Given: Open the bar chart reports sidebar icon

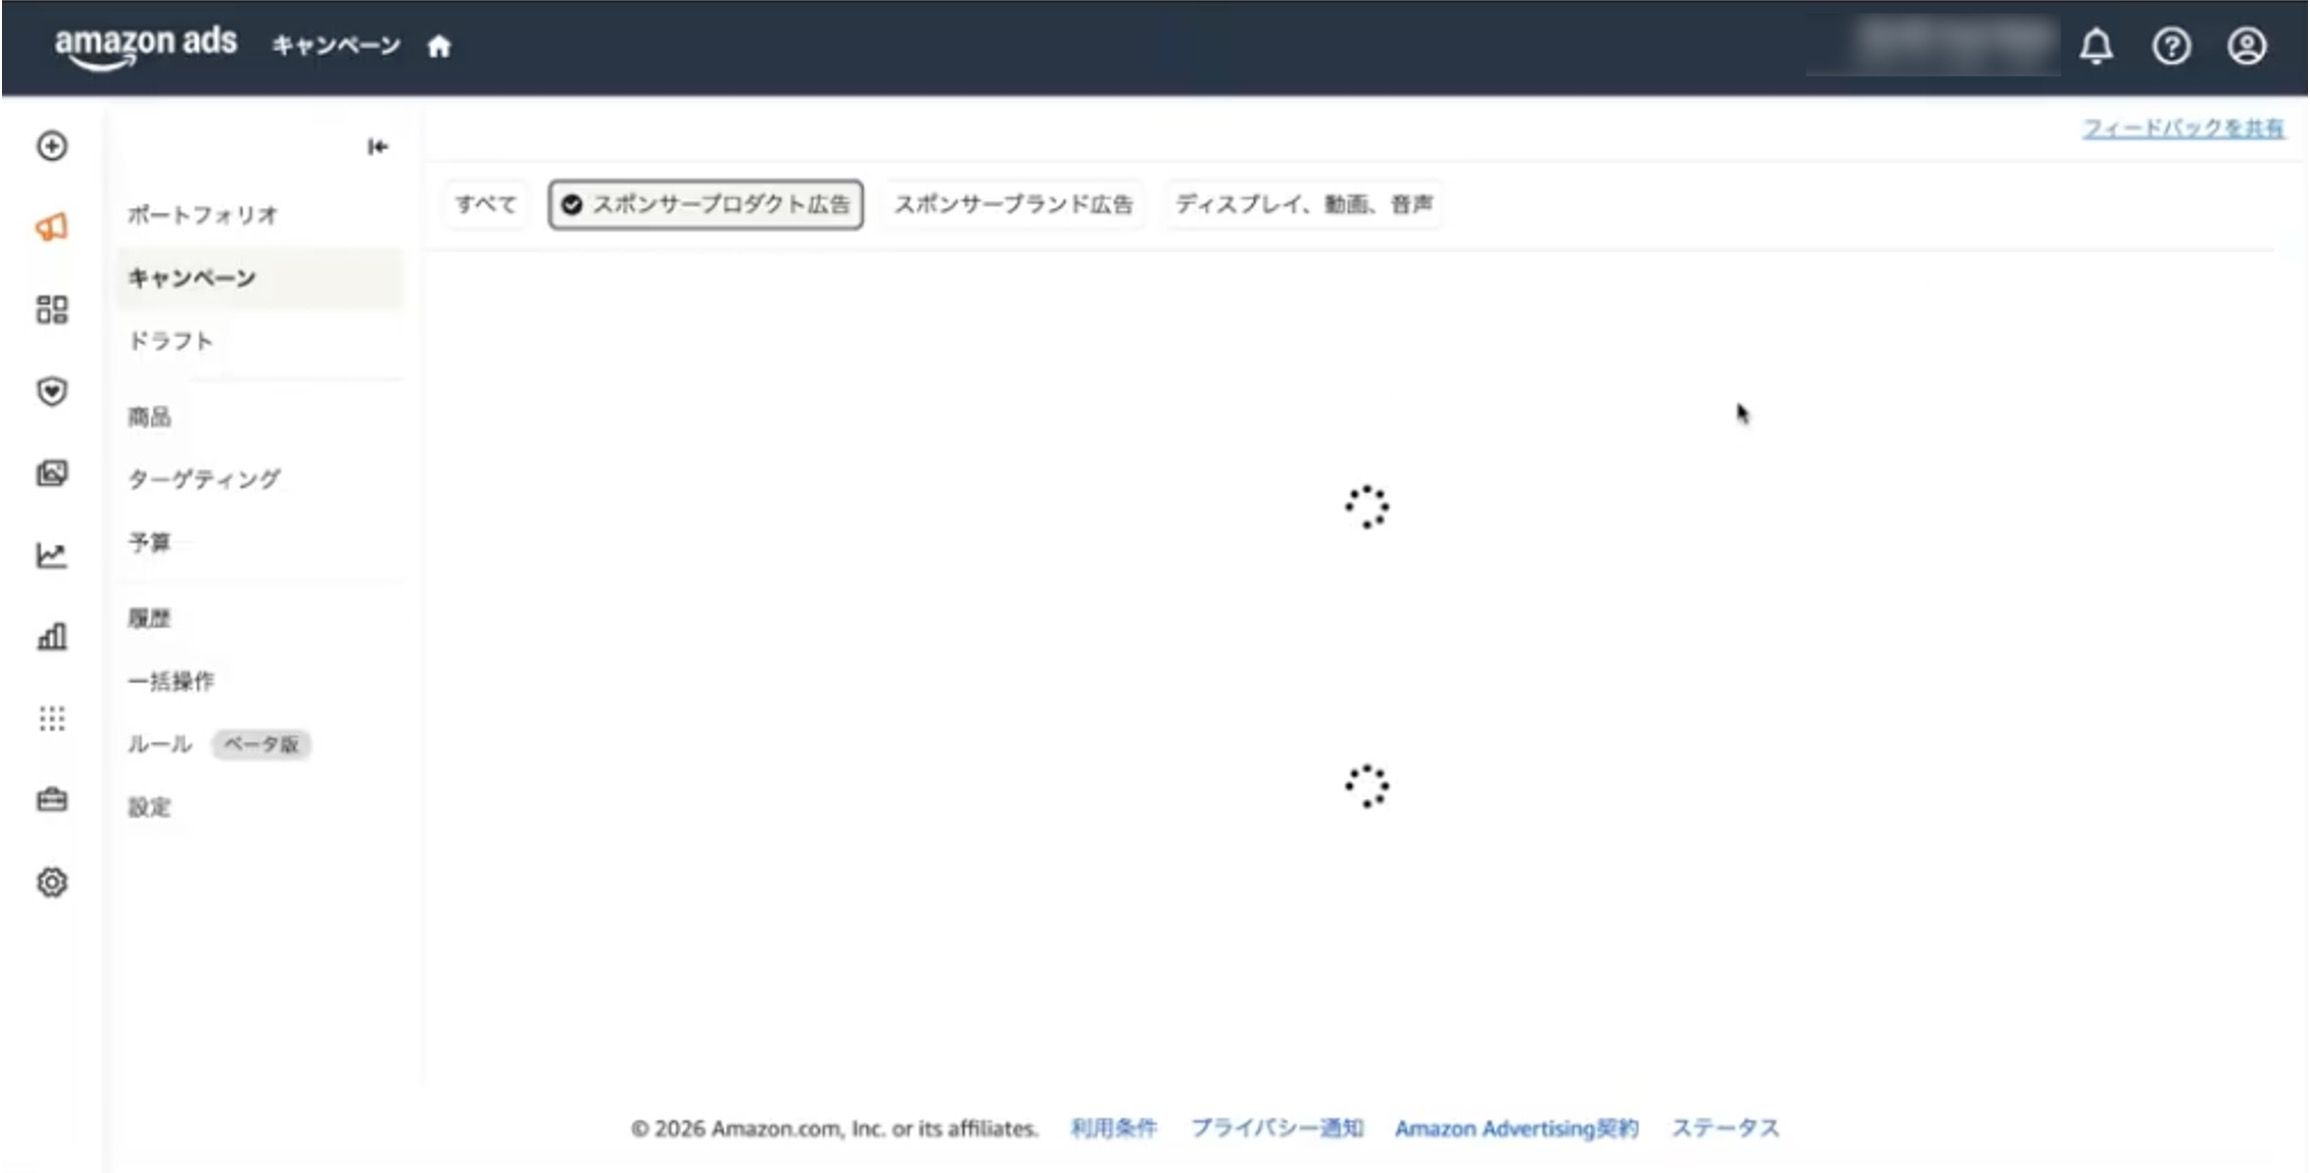Looking at the screenshot, I should [x=52, y=636].
